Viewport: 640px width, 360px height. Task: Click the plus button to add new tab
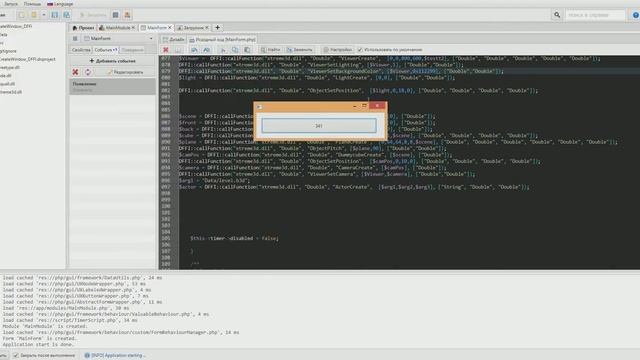click(218, 28)
